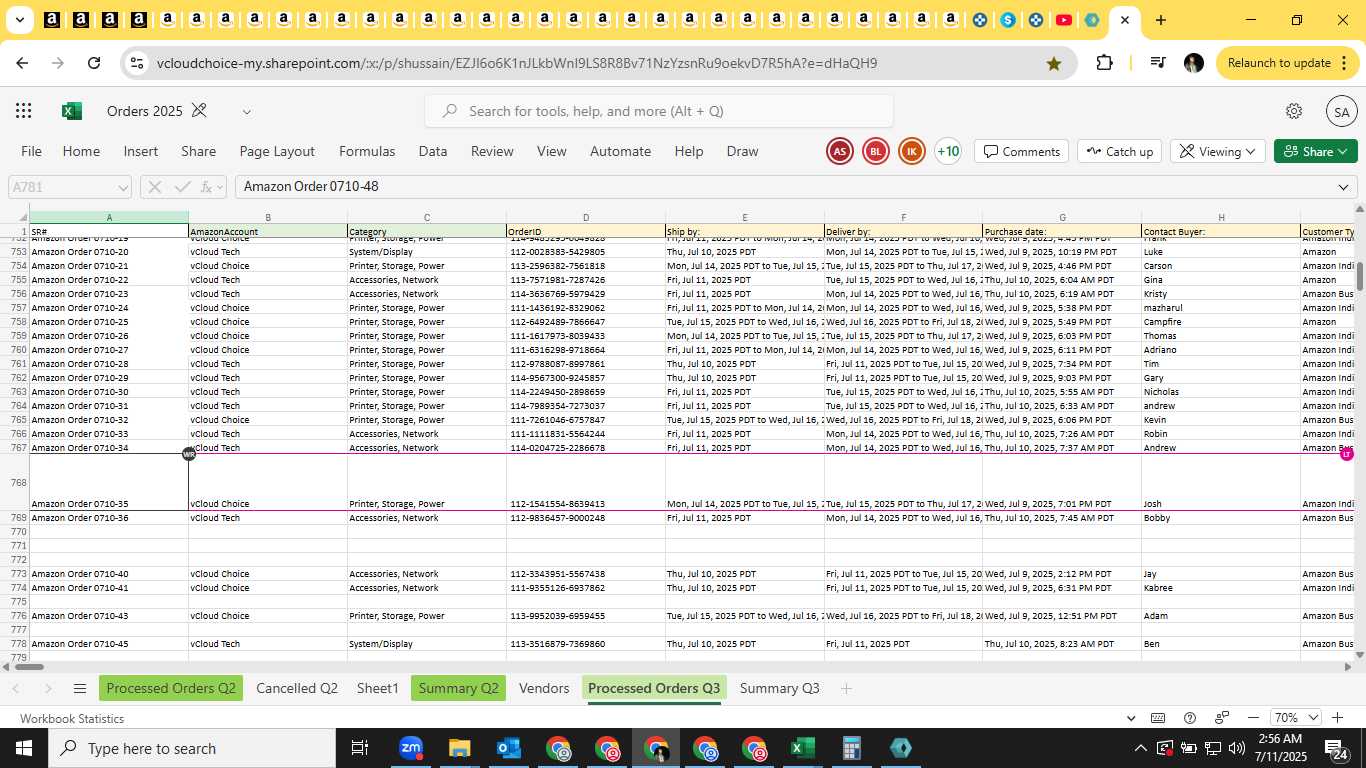This screenshot has width=1366, height=768.
Task: Toggle the bookmark star for this page
Action: (1054, 63)
